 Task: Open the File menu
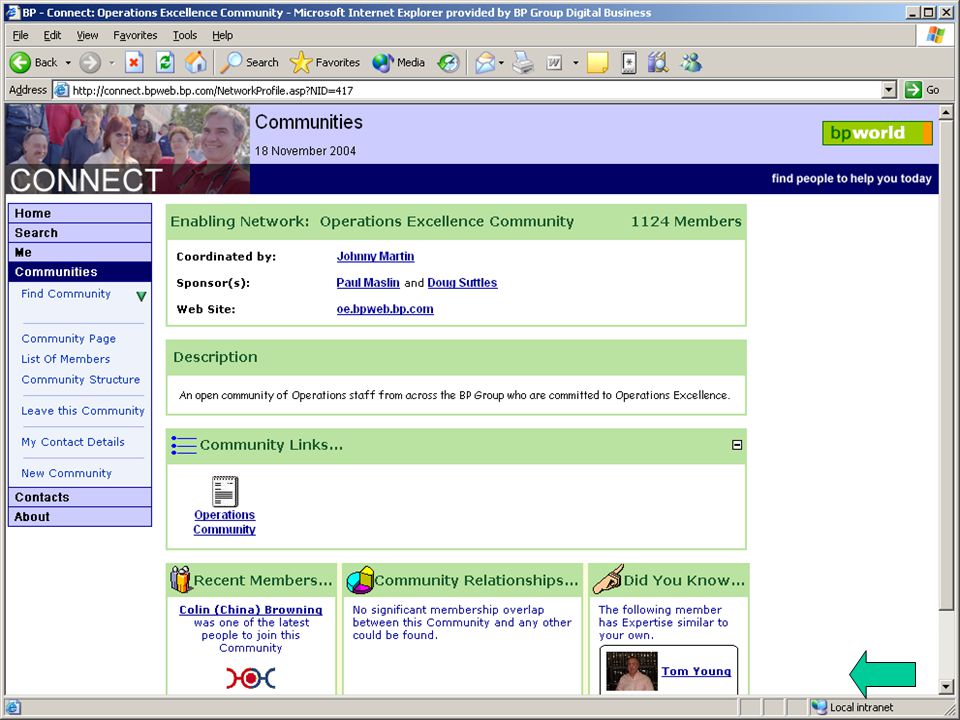tap(20, 36)
